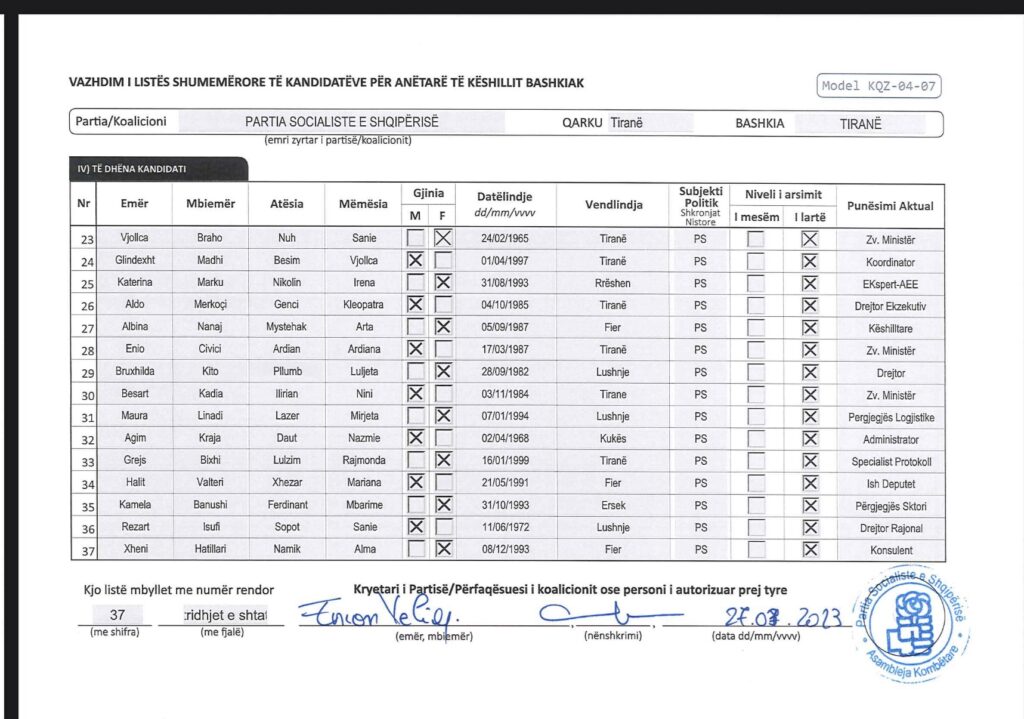Tick the I mesëm box for Bruxhilda Kito

[756, 372]
